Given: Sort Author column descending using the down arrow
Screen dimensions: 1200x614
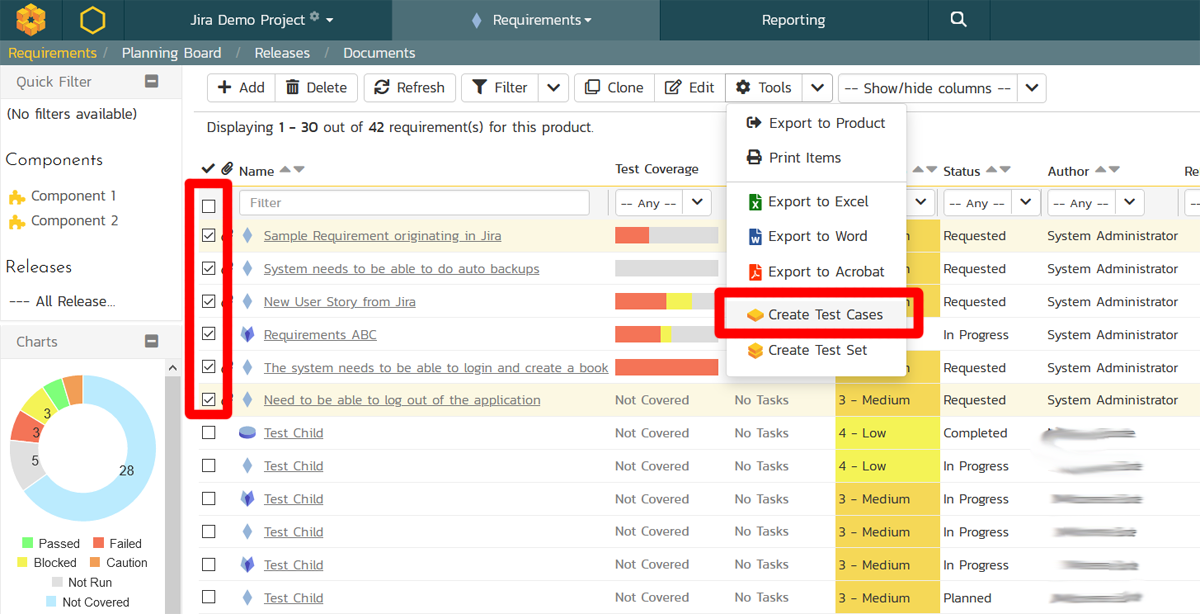Looking at the screenshot, I should 1114,171.
